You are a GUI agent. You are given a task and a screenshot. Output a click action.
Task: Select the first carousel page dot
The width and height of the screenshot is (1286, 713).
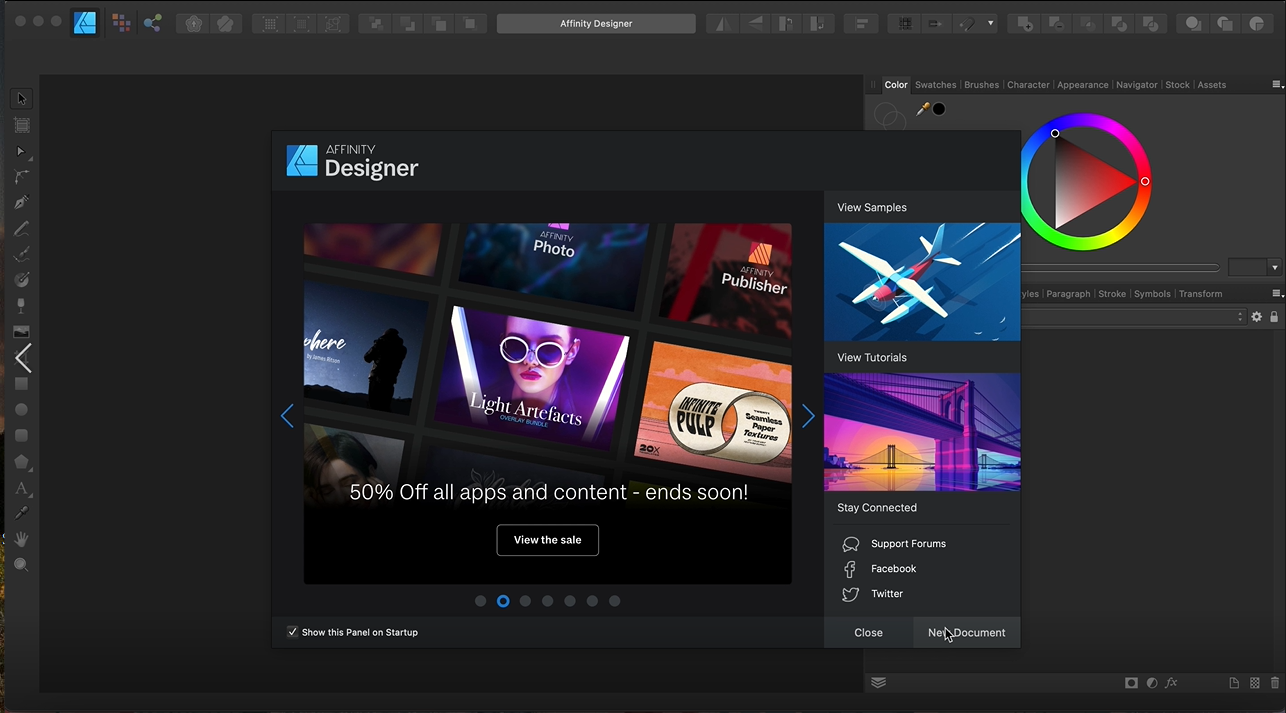[481, 601]
